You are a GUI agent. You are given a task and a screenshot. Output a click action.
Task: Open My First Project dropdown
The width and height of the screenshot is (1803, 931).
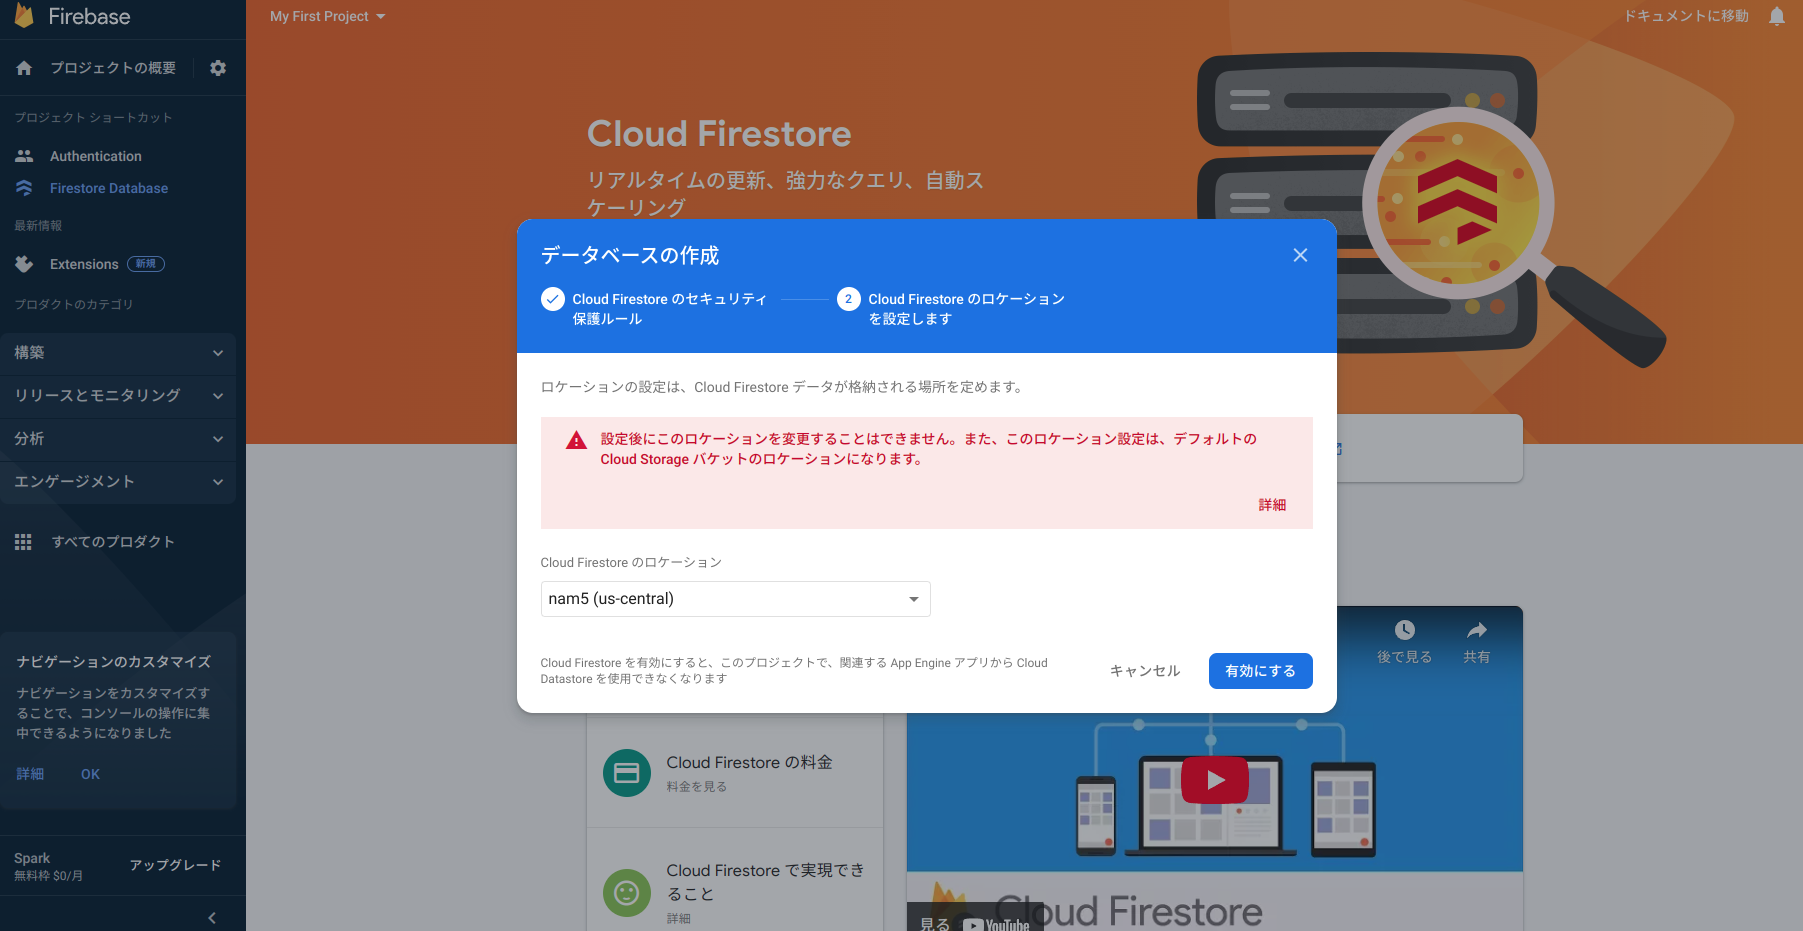(328, 16)
